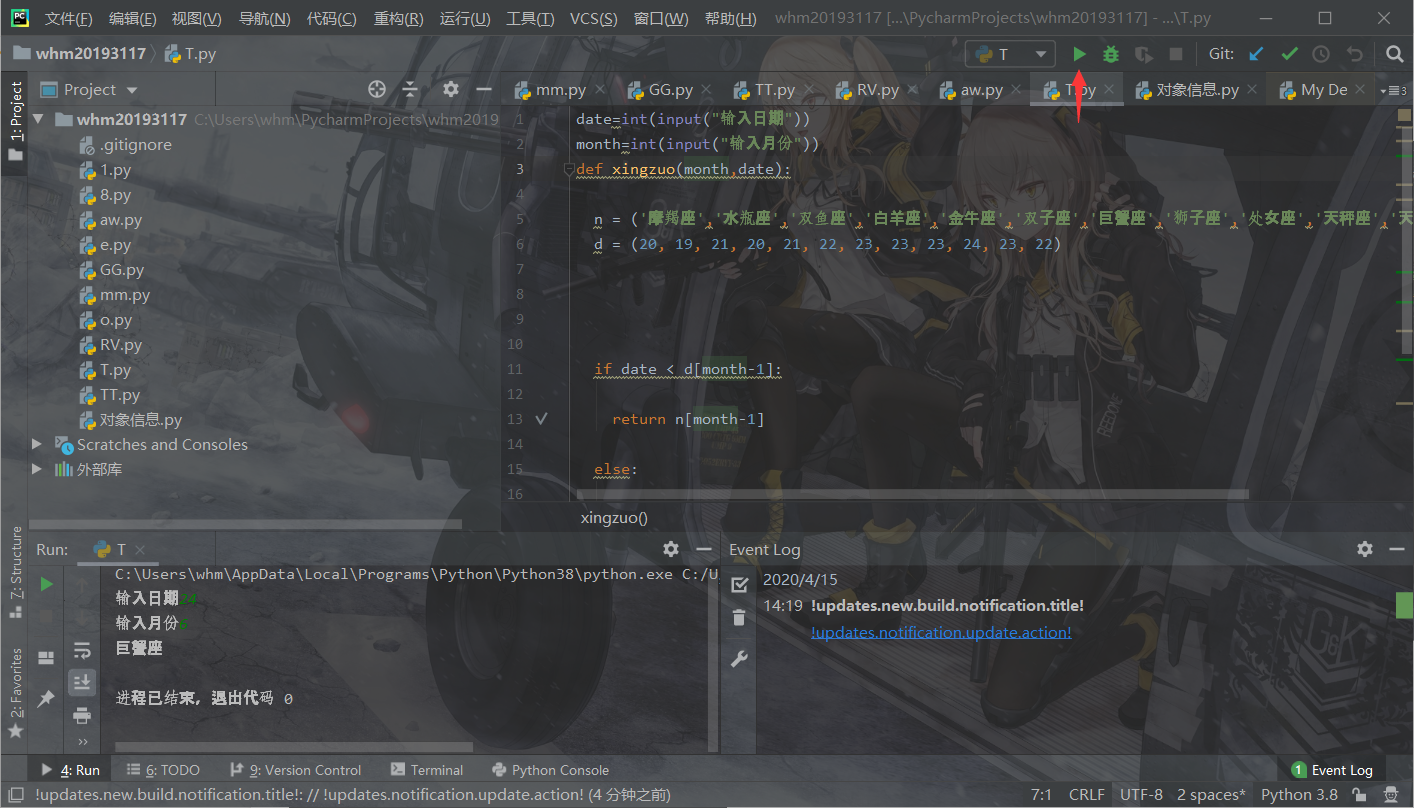The height and width of the screenshot is (808, 1414).
Task: Toggle the 4: Run tool window
Action: [70, 770]
